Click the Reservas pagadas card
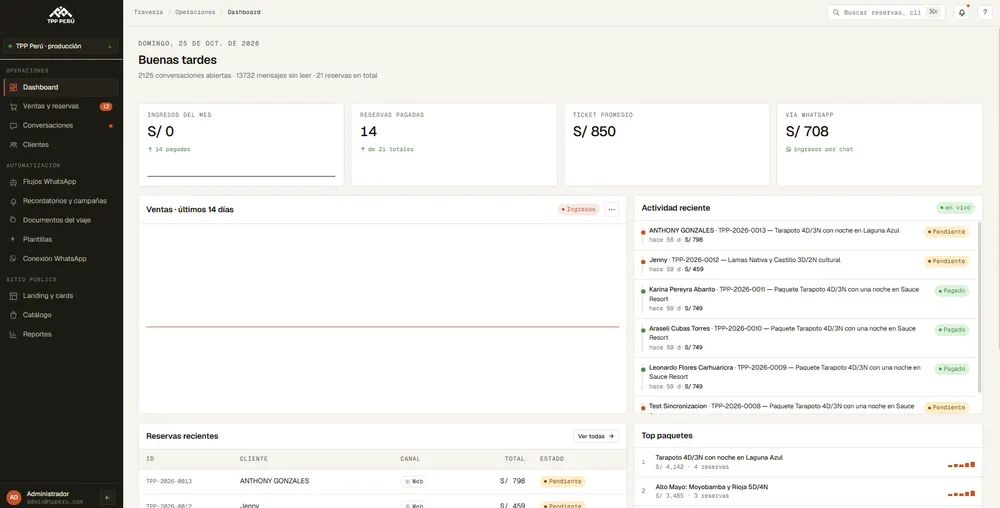This screenshot has width=1000, height=508. point(454,145)
